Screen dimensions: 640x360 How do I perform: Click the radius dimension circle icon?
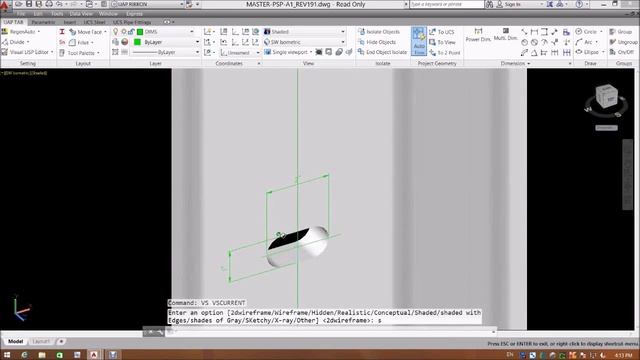524,42
